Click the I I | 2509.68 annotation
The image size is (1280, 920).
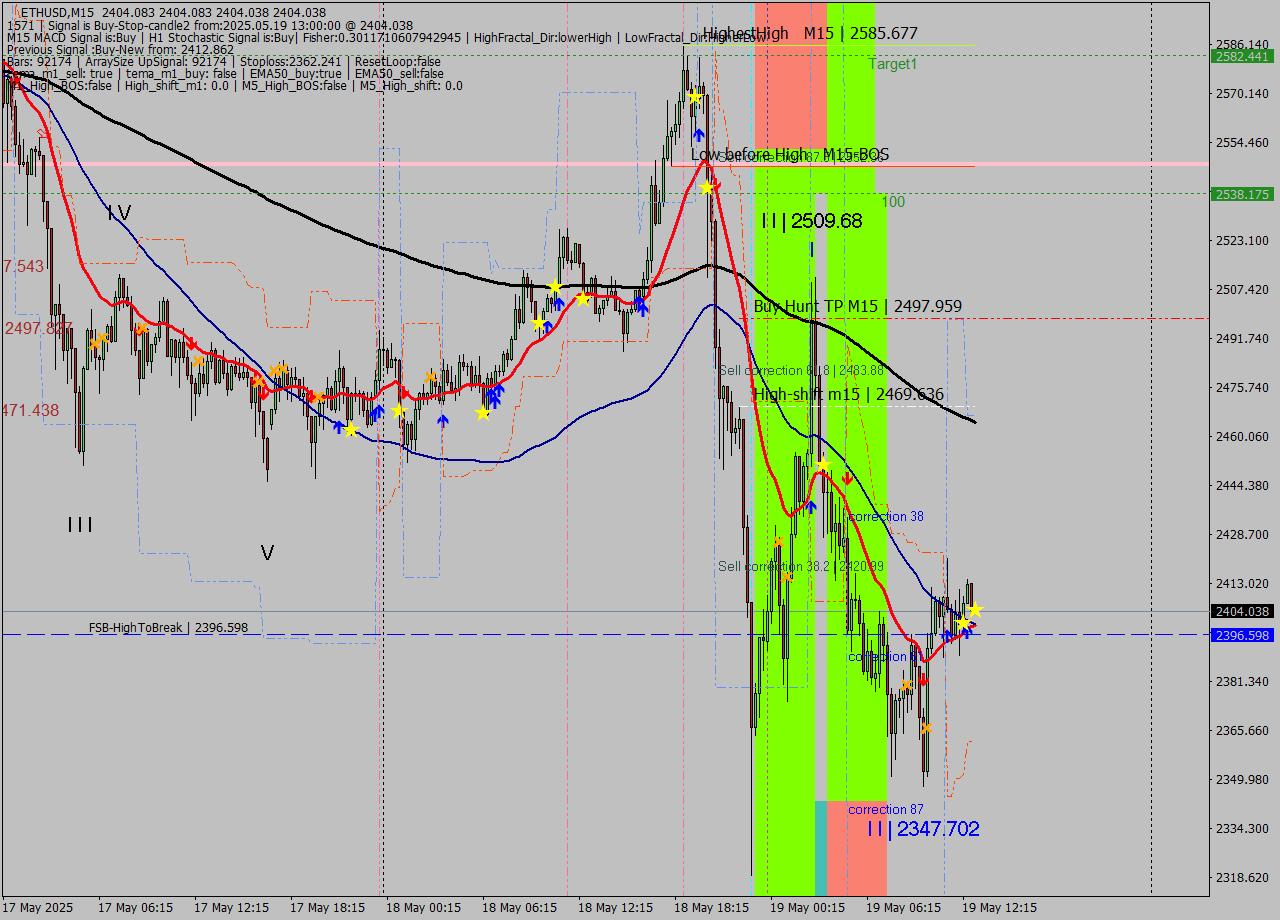tap(810, 221)
